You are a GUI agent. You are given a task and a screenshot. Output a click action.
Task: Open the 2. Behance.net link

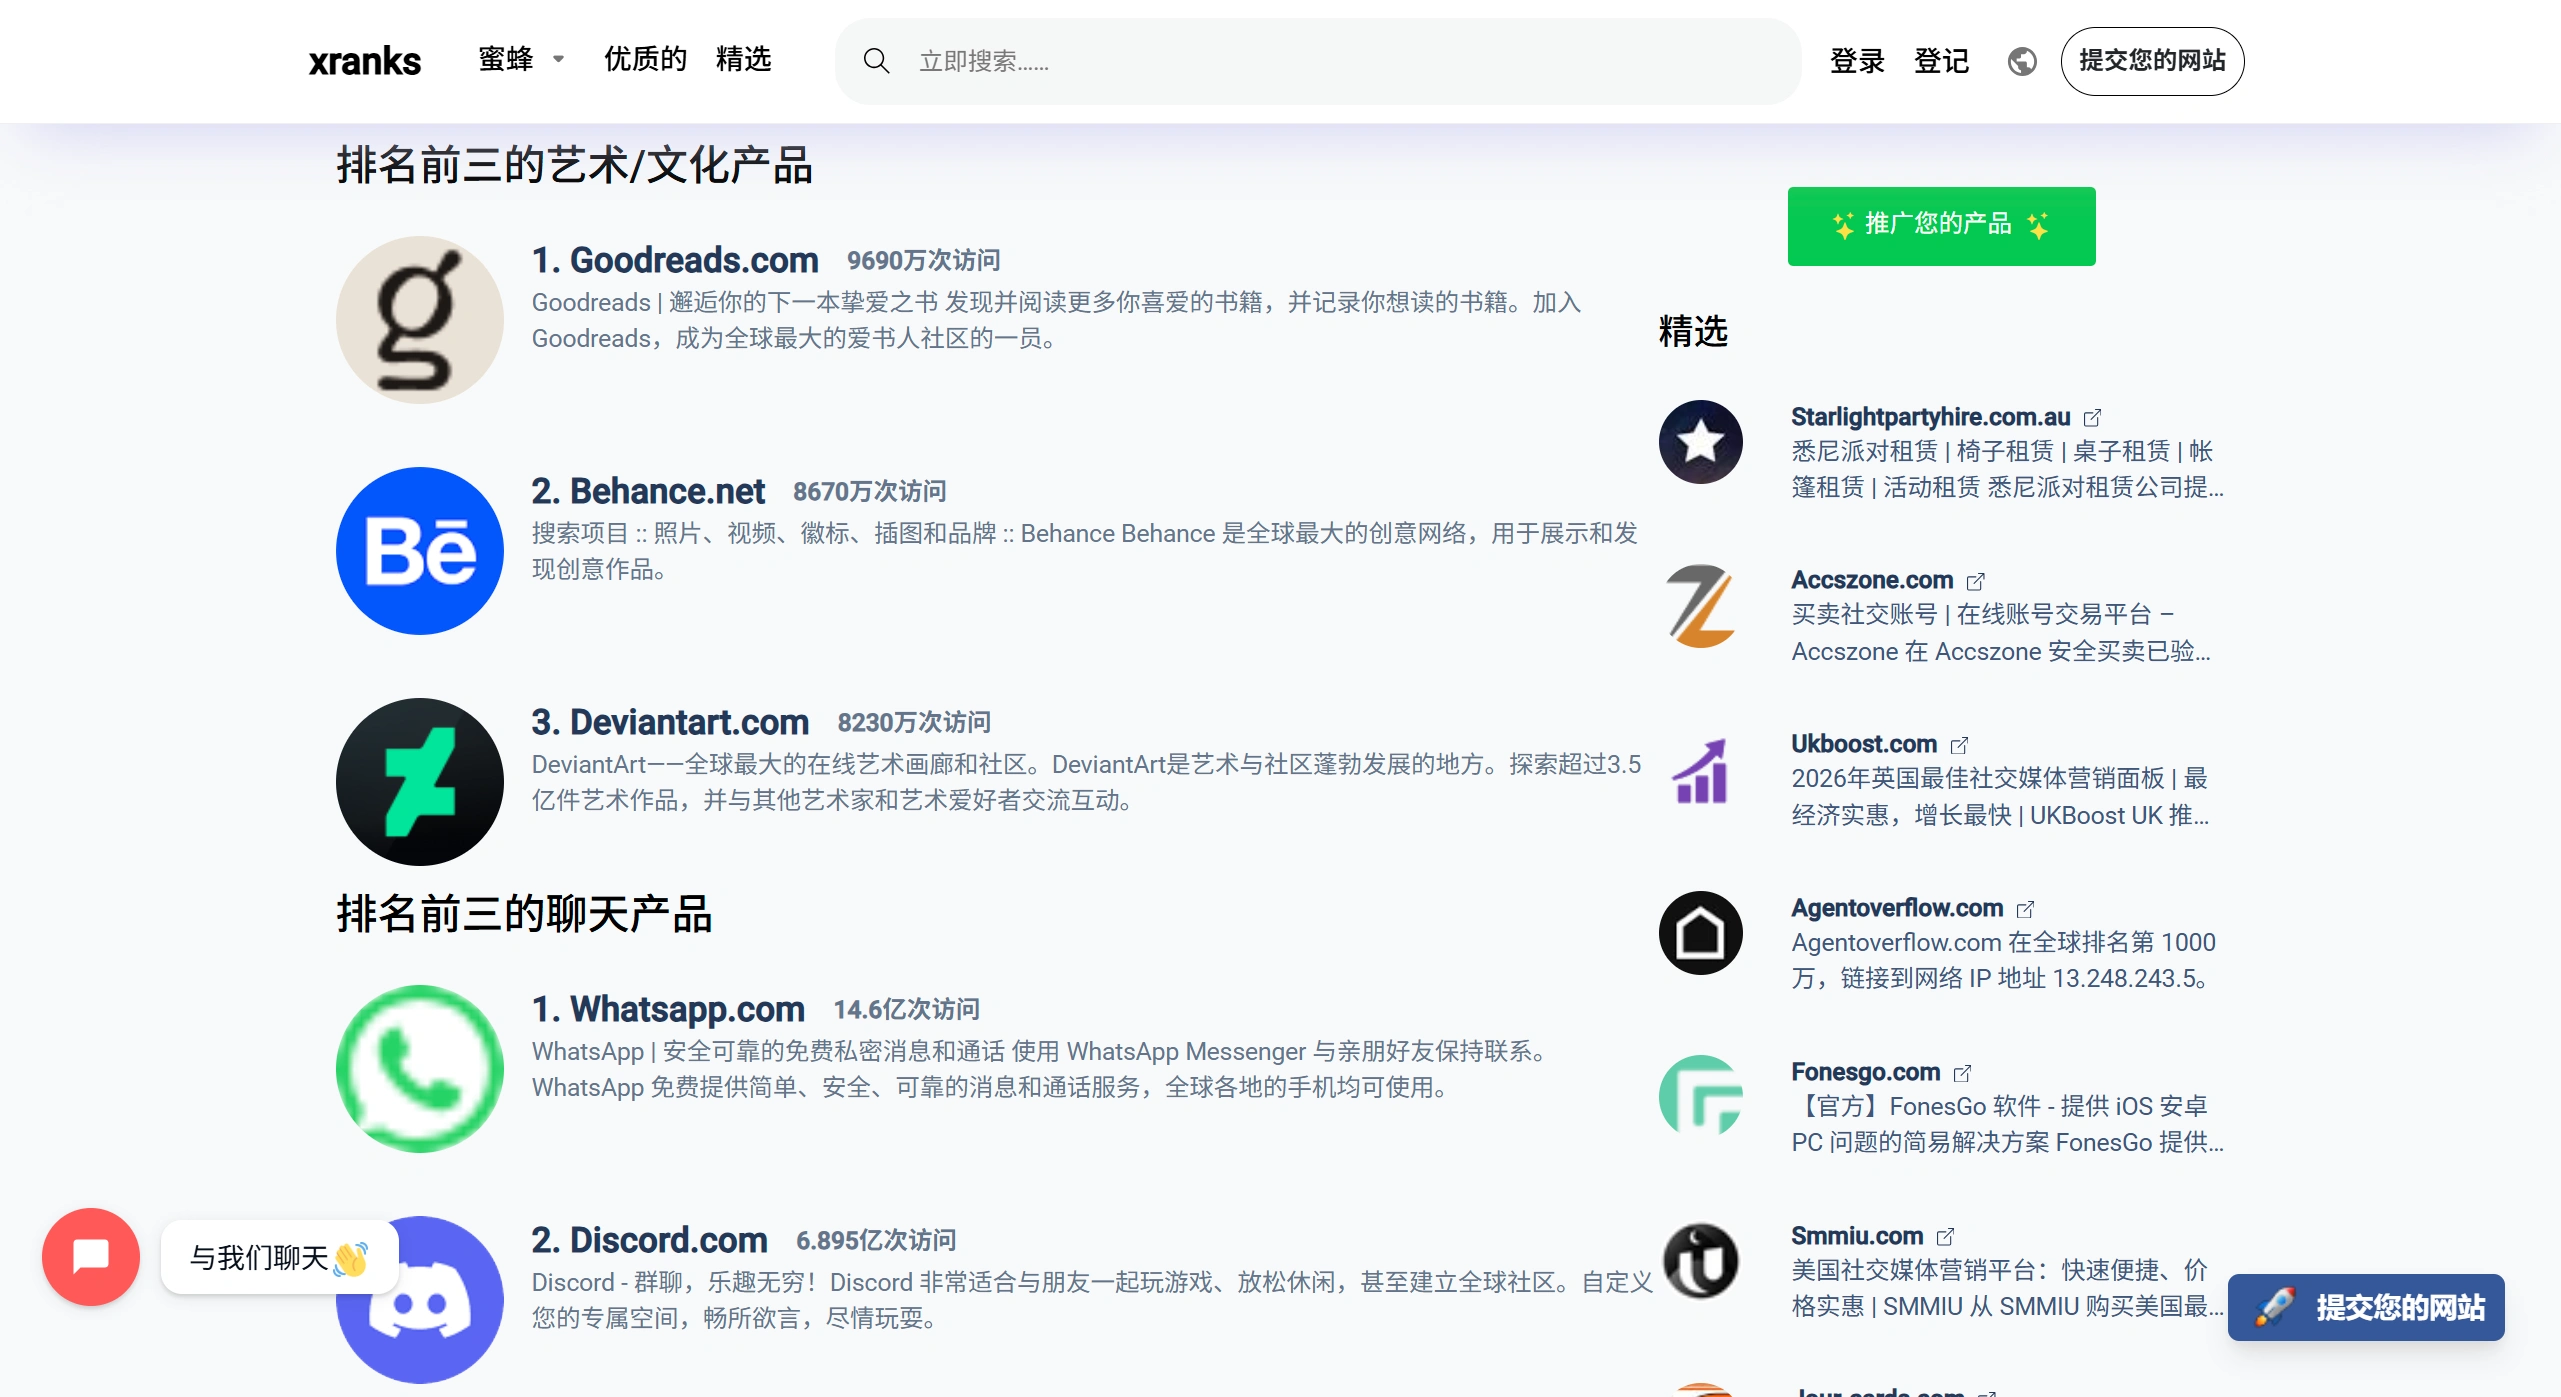pyautogui.click(x=648, y=491)
